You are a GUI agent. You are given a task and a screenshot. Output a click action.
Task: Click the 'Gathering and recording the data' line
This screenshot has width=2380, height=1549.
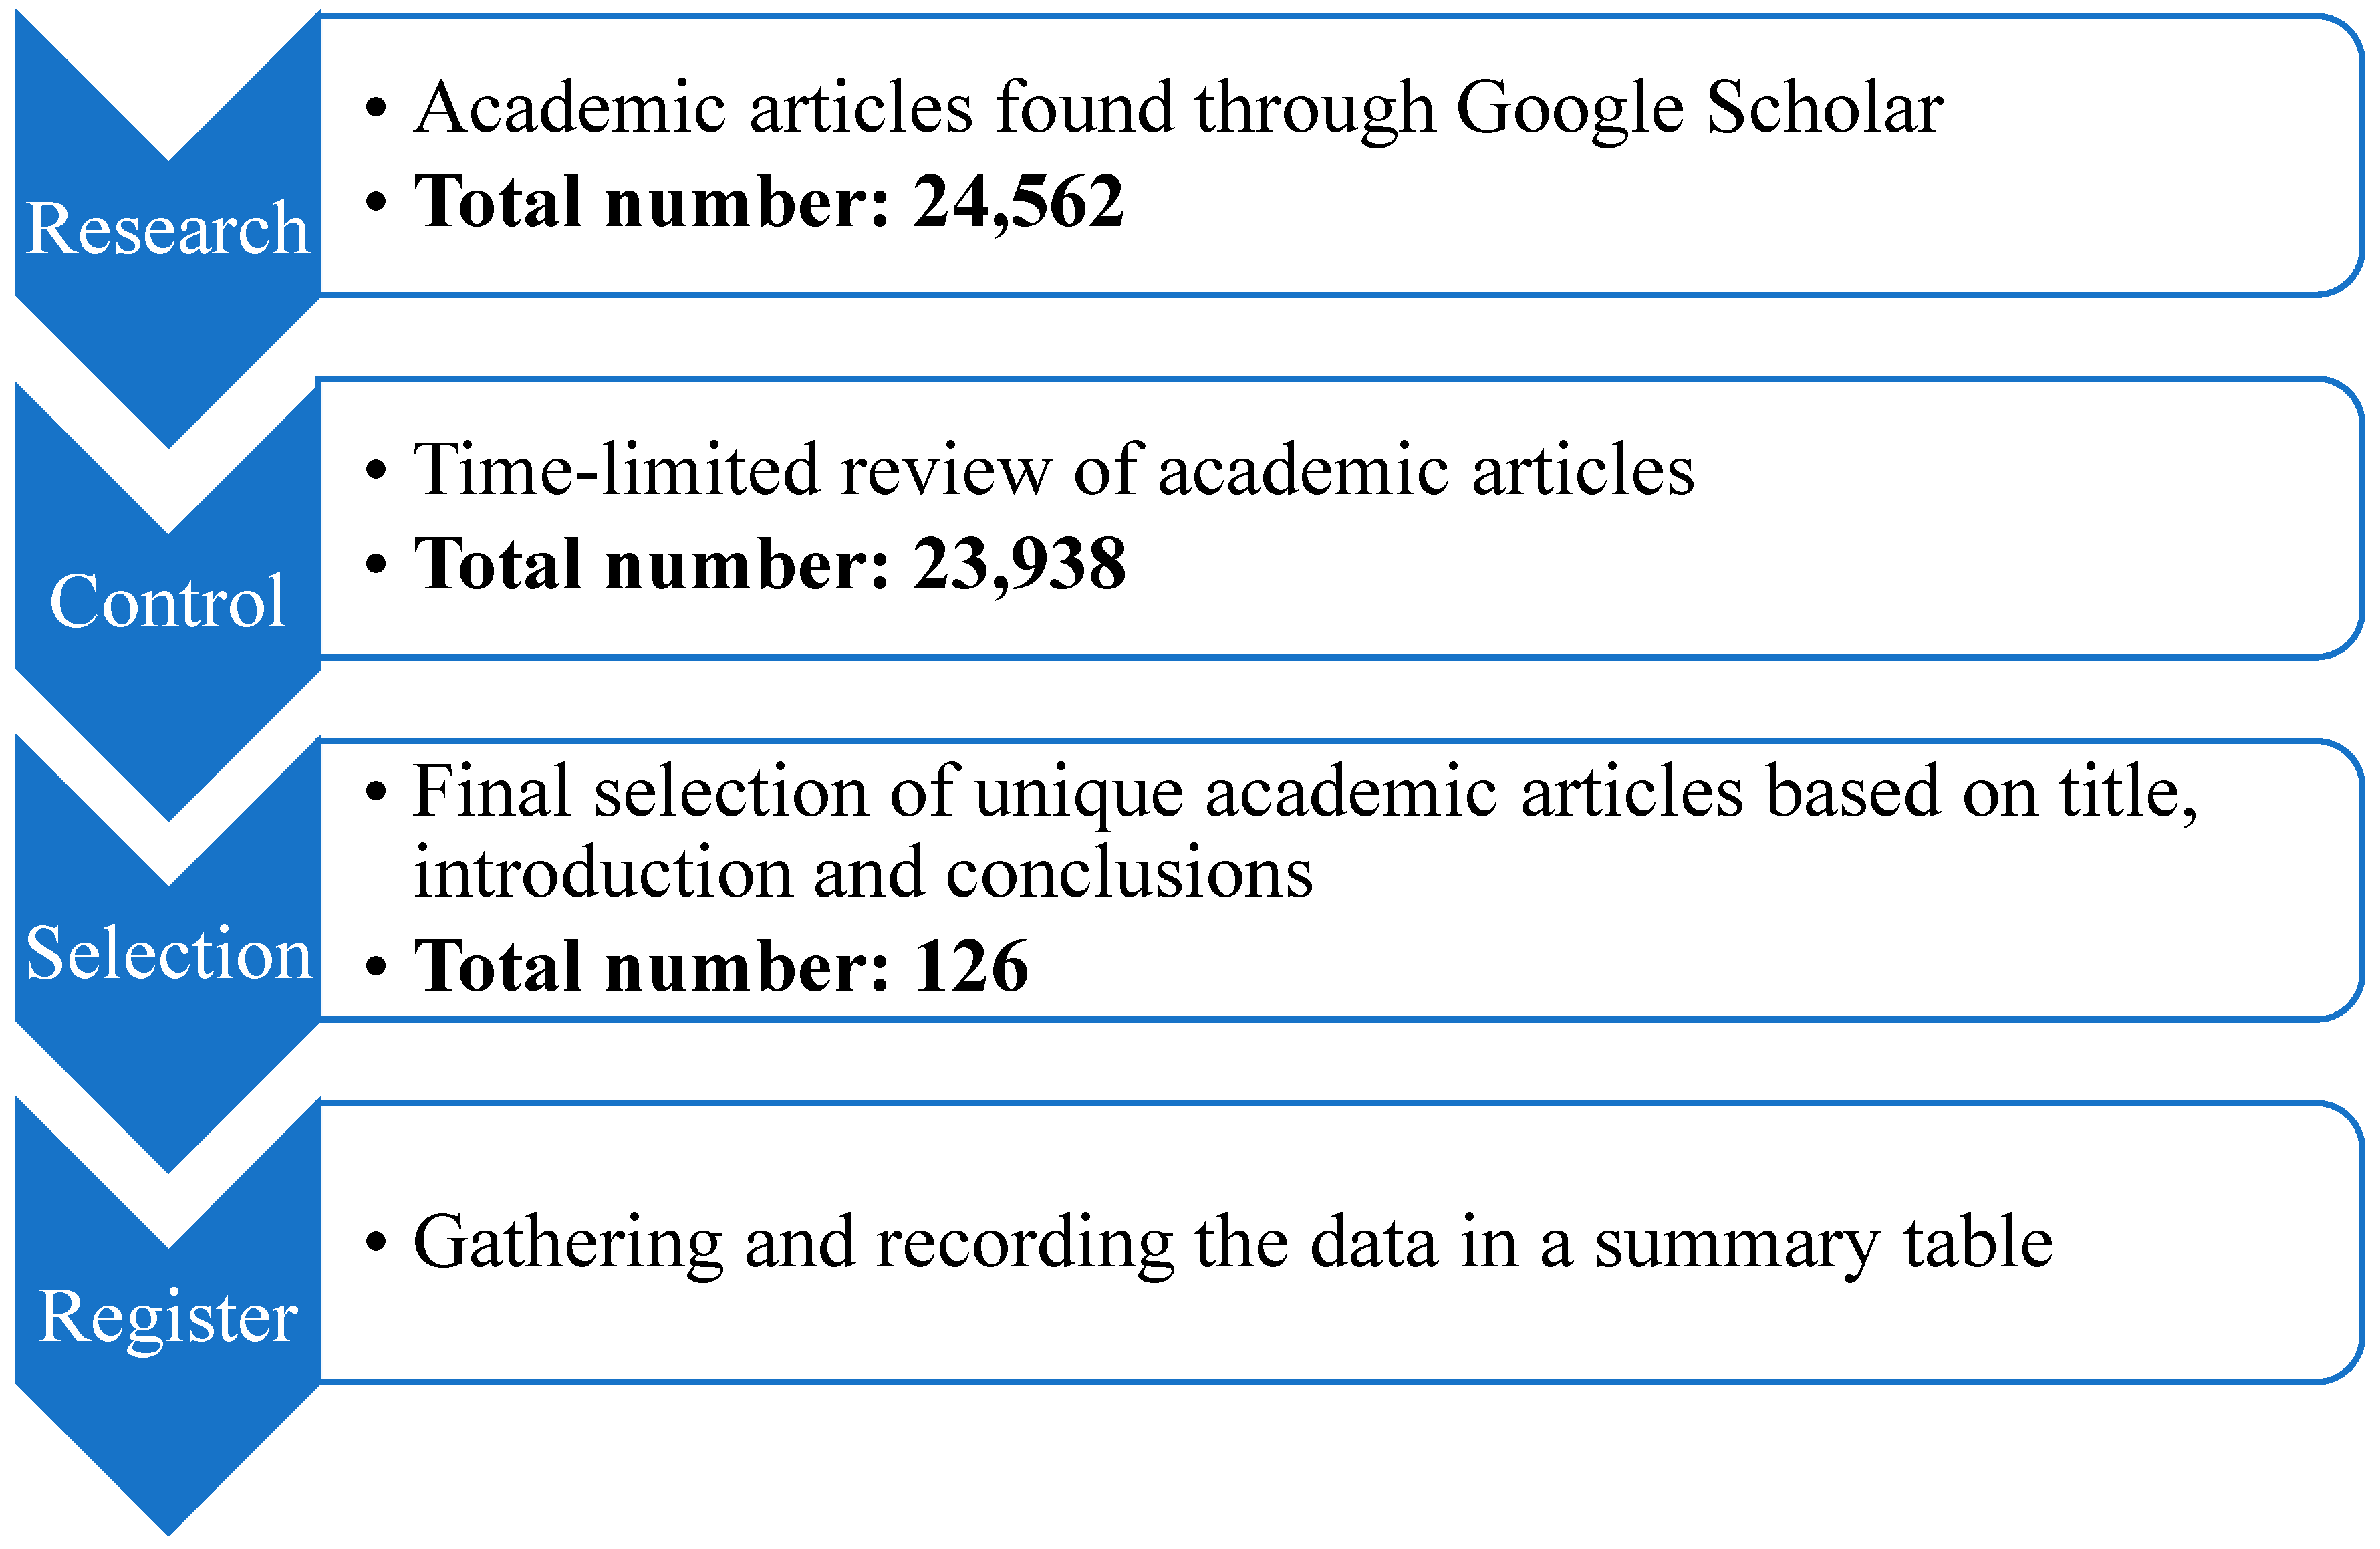[x=1232, y=1242]
